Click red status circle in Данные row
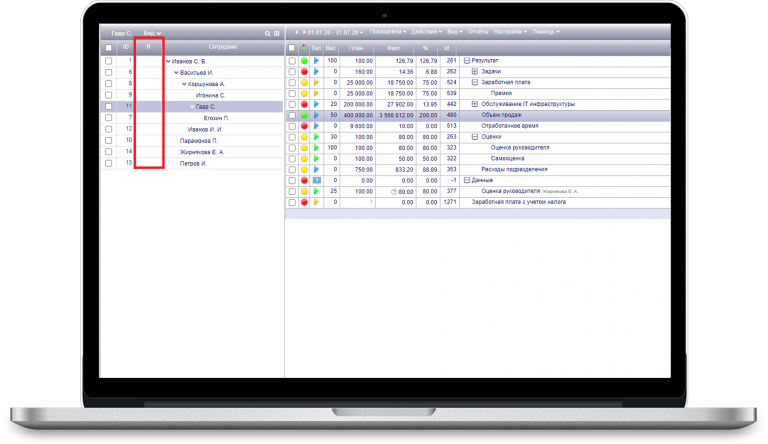The width and height of the screenshot is (768, 444). click(304, 180)
